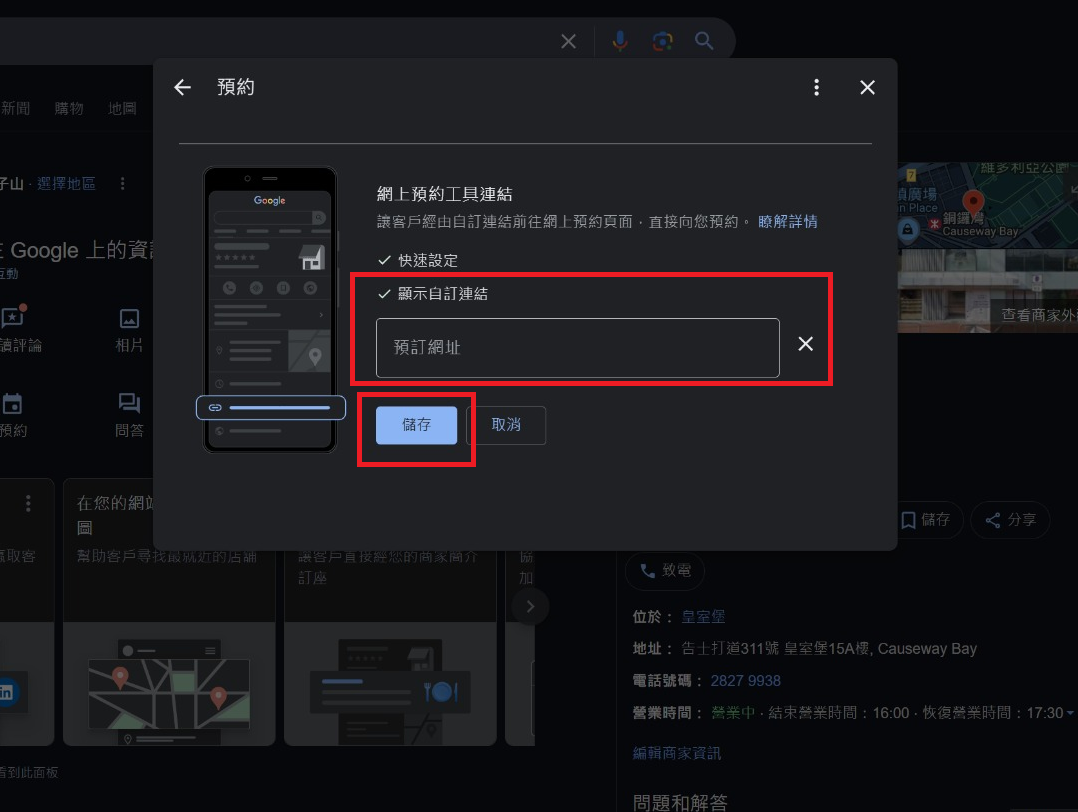Image resolution: width=1078 pixels, height=812 pixels.
Task: Open the 地圖 search tab
Action: point(122,108)
